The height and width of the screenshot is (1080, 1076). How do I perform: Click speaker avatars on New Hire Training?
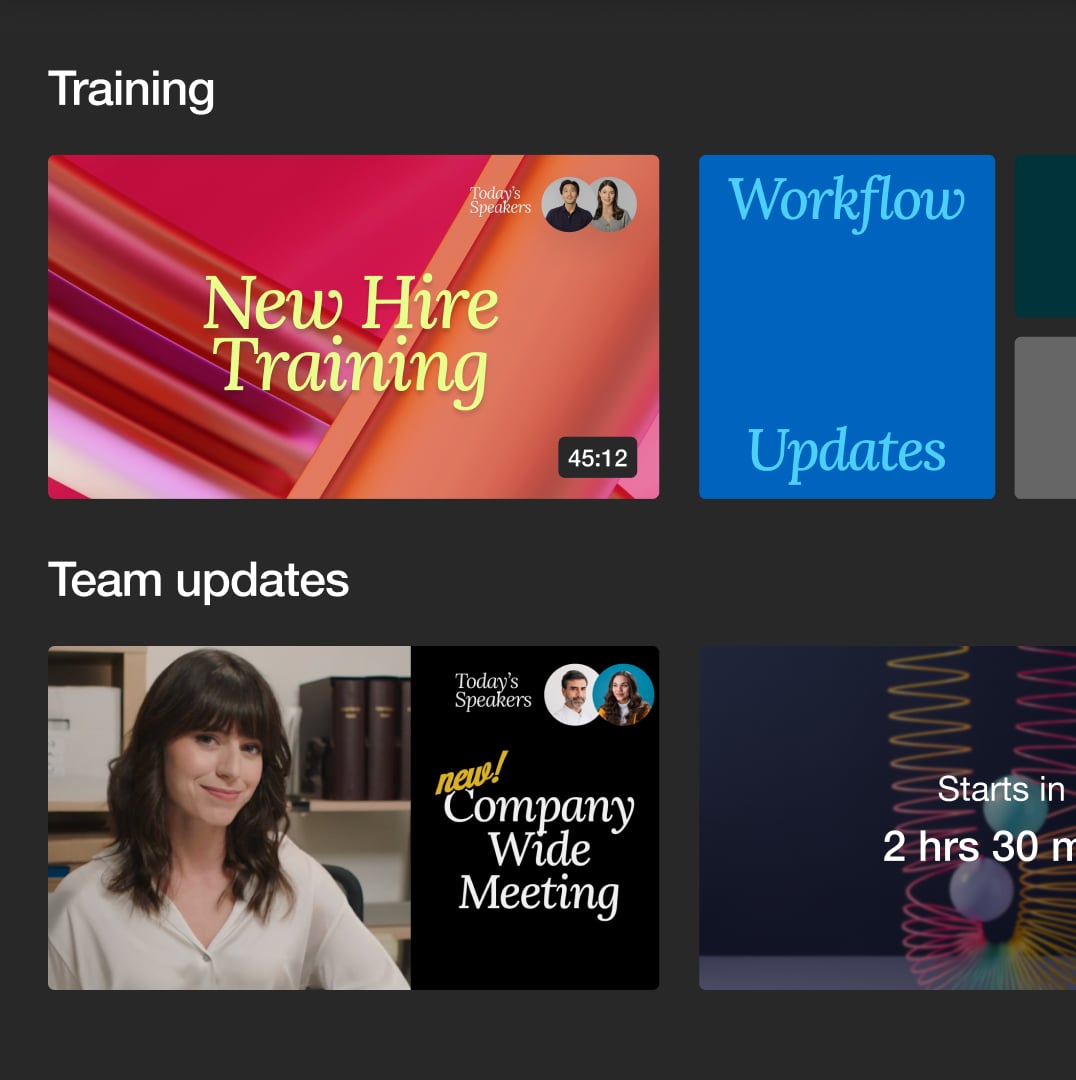[x=589, y=205]
